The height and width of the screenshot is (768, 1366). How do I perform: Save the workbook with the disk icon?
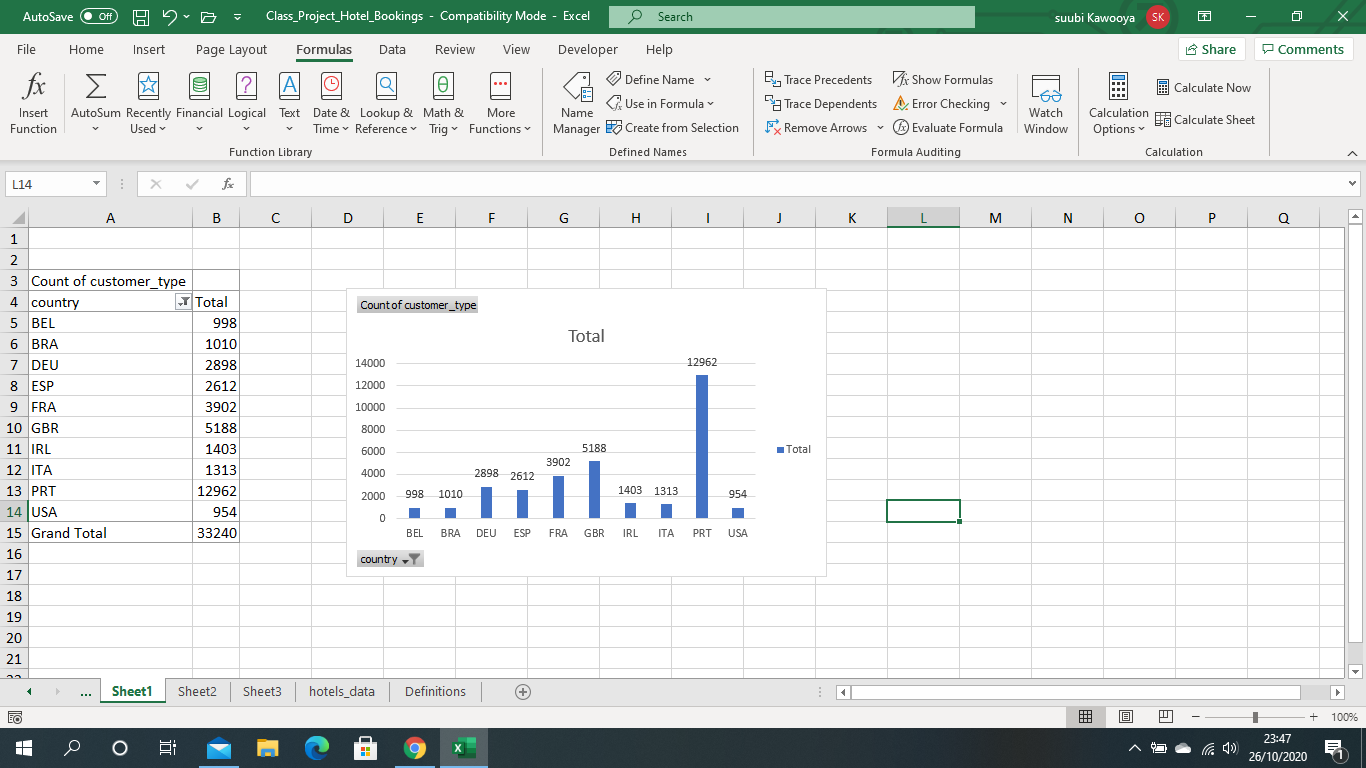[x=141, y=17]
